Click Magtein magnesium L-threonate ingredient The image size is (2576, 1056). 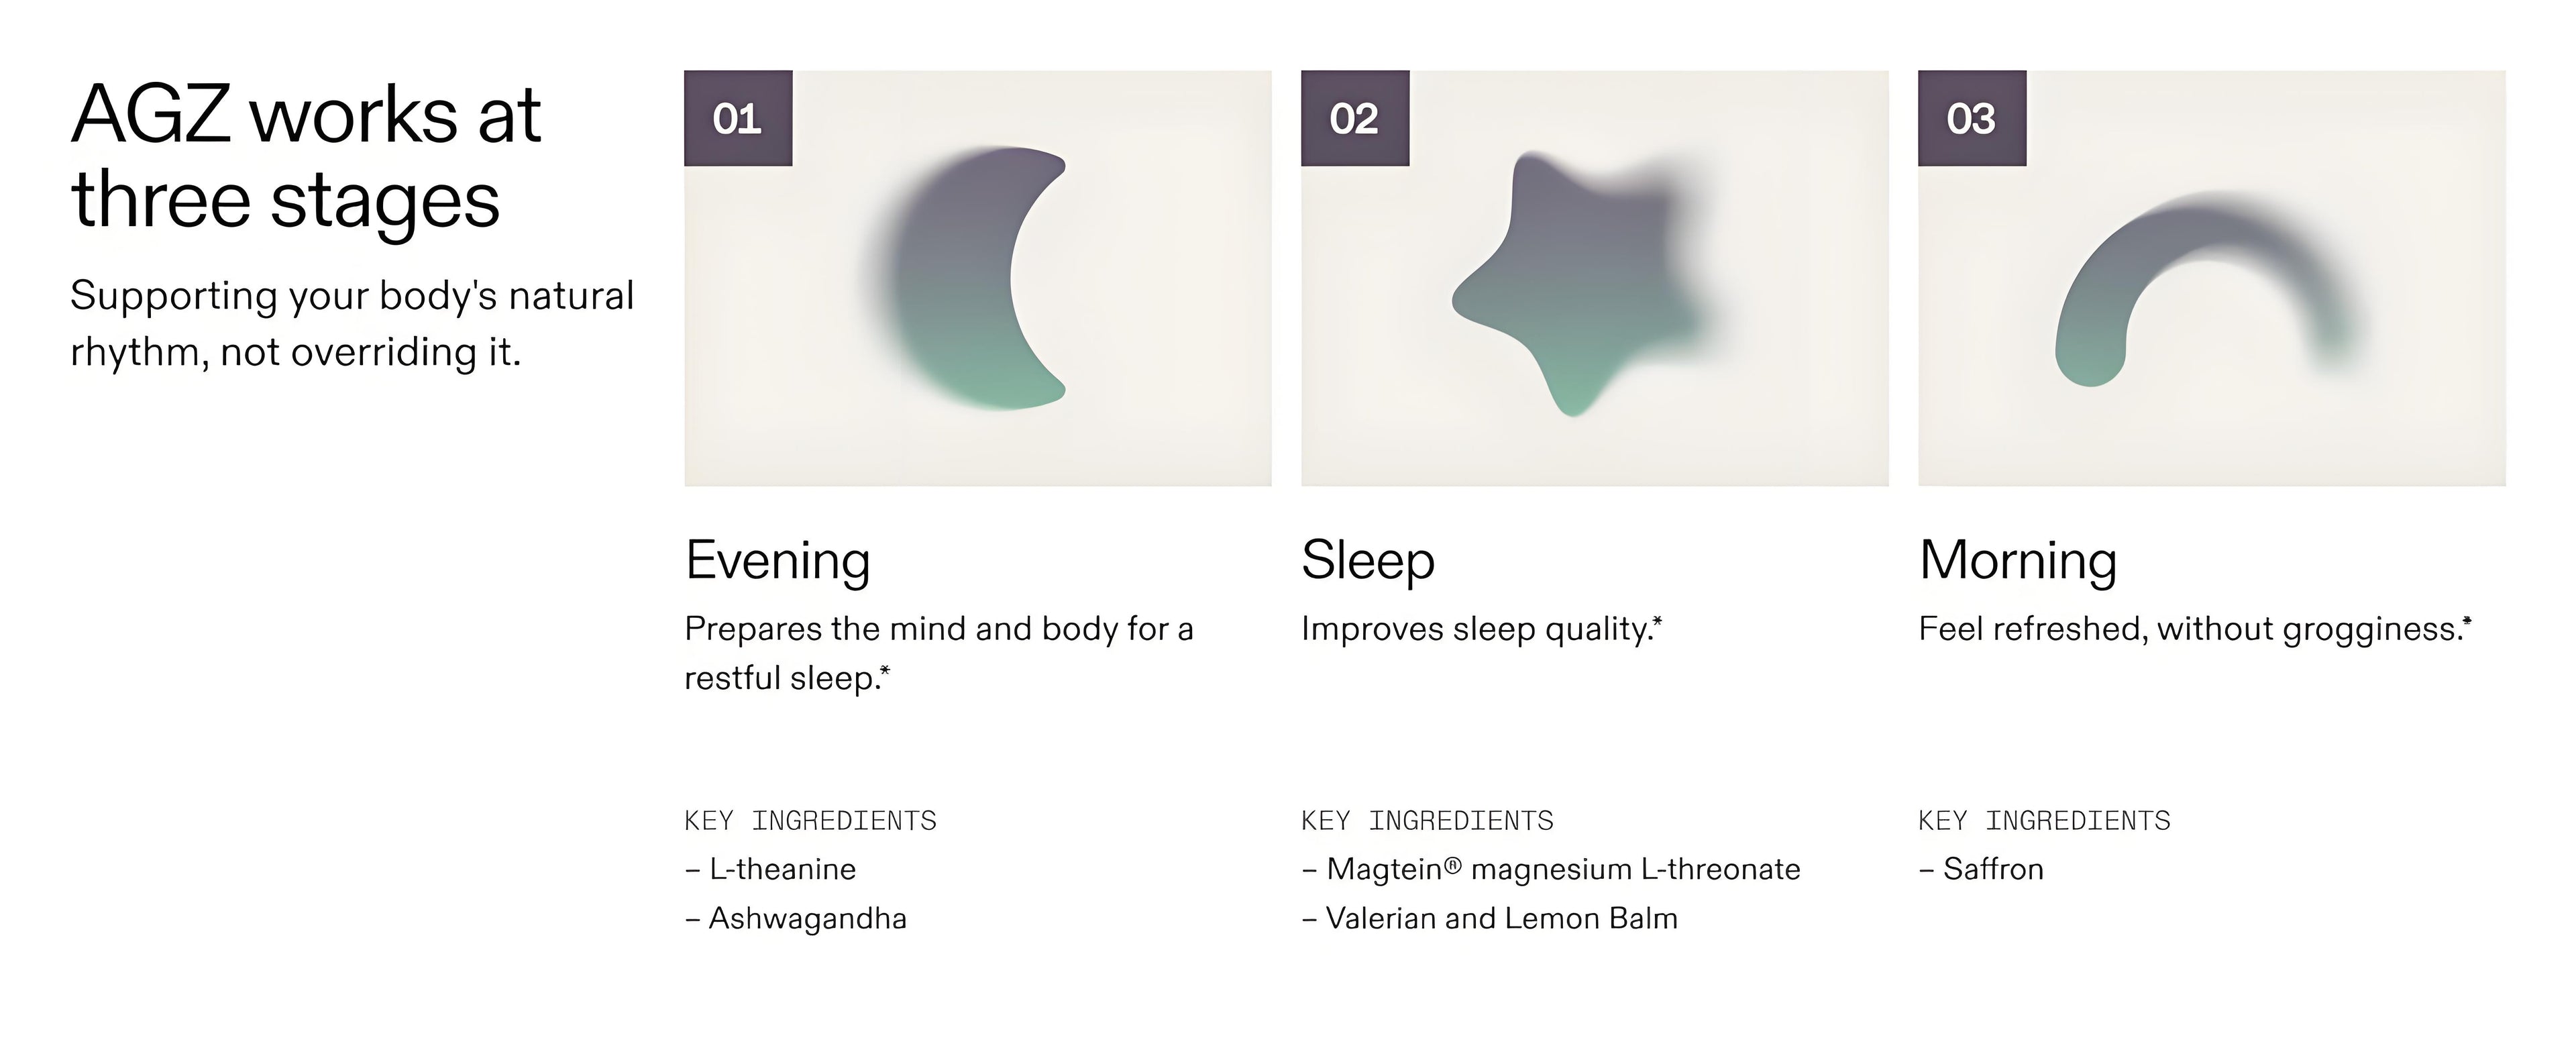pos(1562,869)
